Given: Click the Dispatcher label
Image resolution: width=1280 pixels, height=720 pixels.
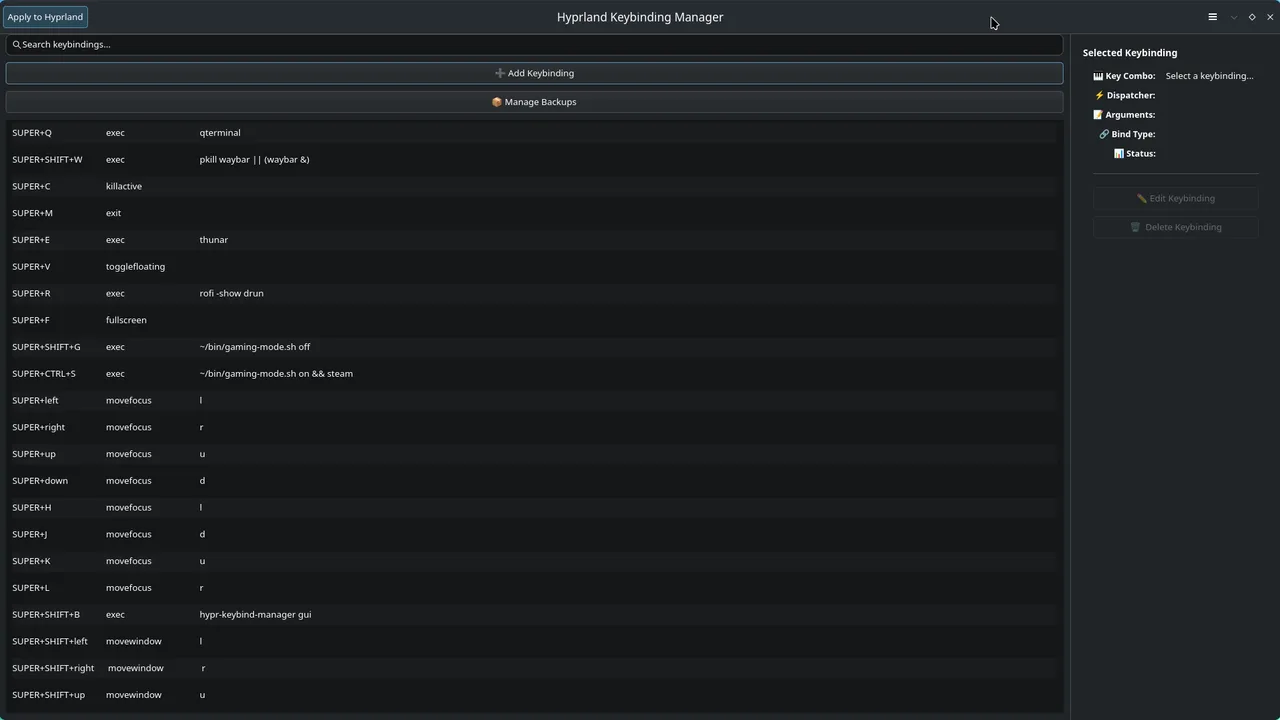Looking at the screenshot, I should point(1125,95).
